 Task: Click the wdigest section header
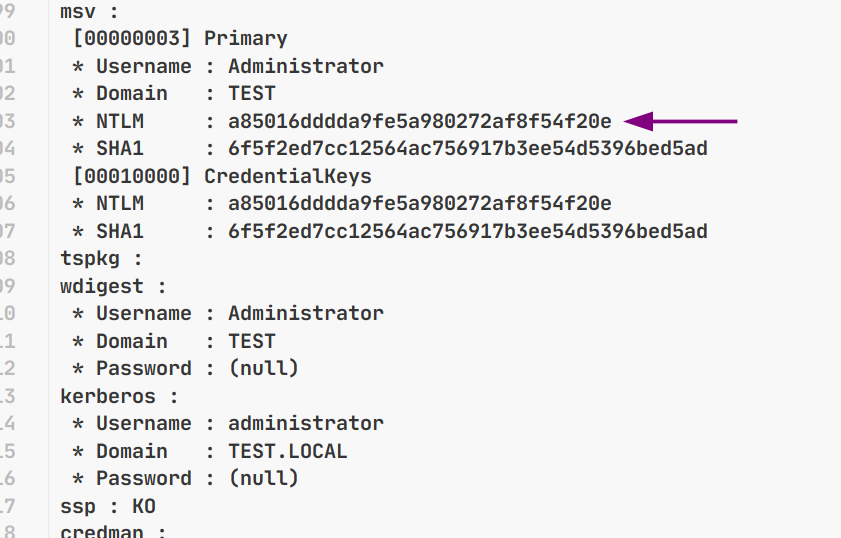113,287
